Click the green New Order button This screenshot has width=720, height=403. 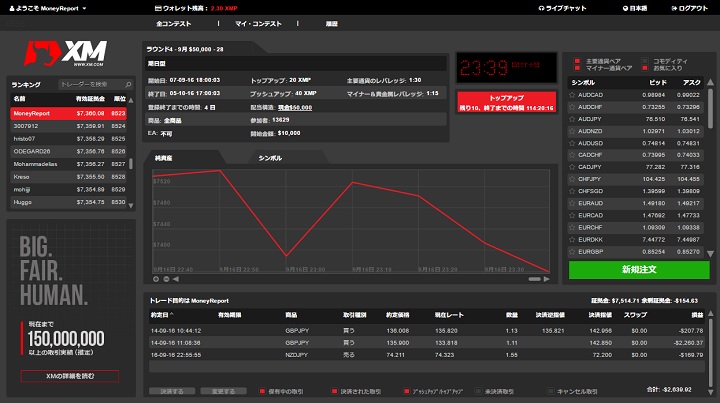click(x=639, y=270)
